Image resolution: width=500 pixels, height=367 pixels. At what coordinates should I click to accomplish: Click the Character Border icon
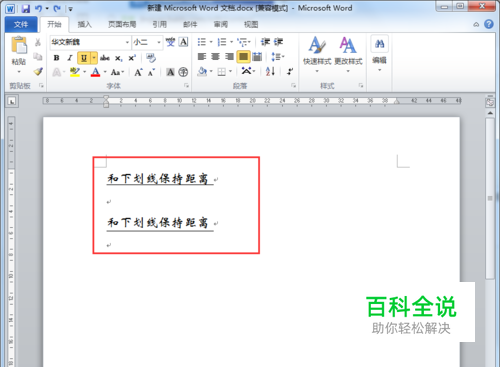pos(184,42)
